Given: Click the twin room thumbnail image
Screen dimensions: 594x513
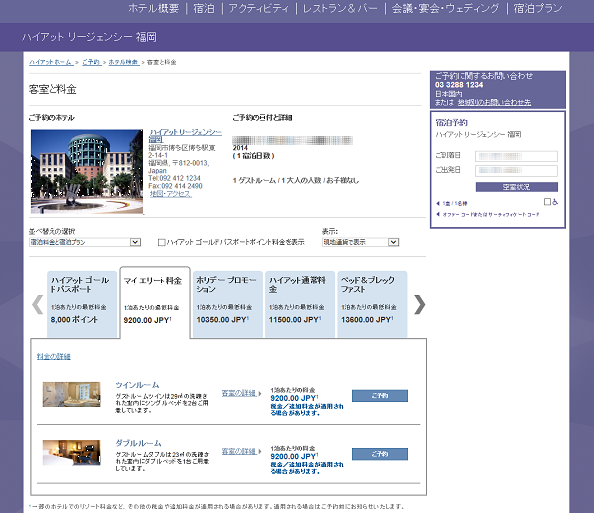Looking at the screenshot, I should tap(72, 394).
